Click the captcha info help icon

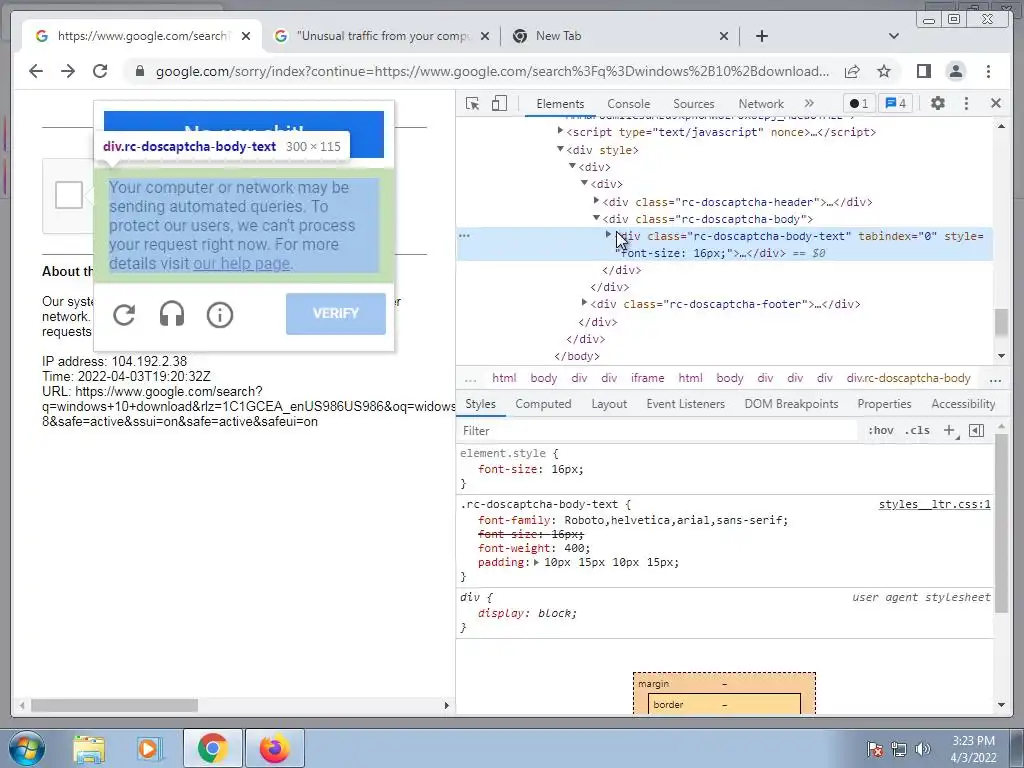[219, 315]
